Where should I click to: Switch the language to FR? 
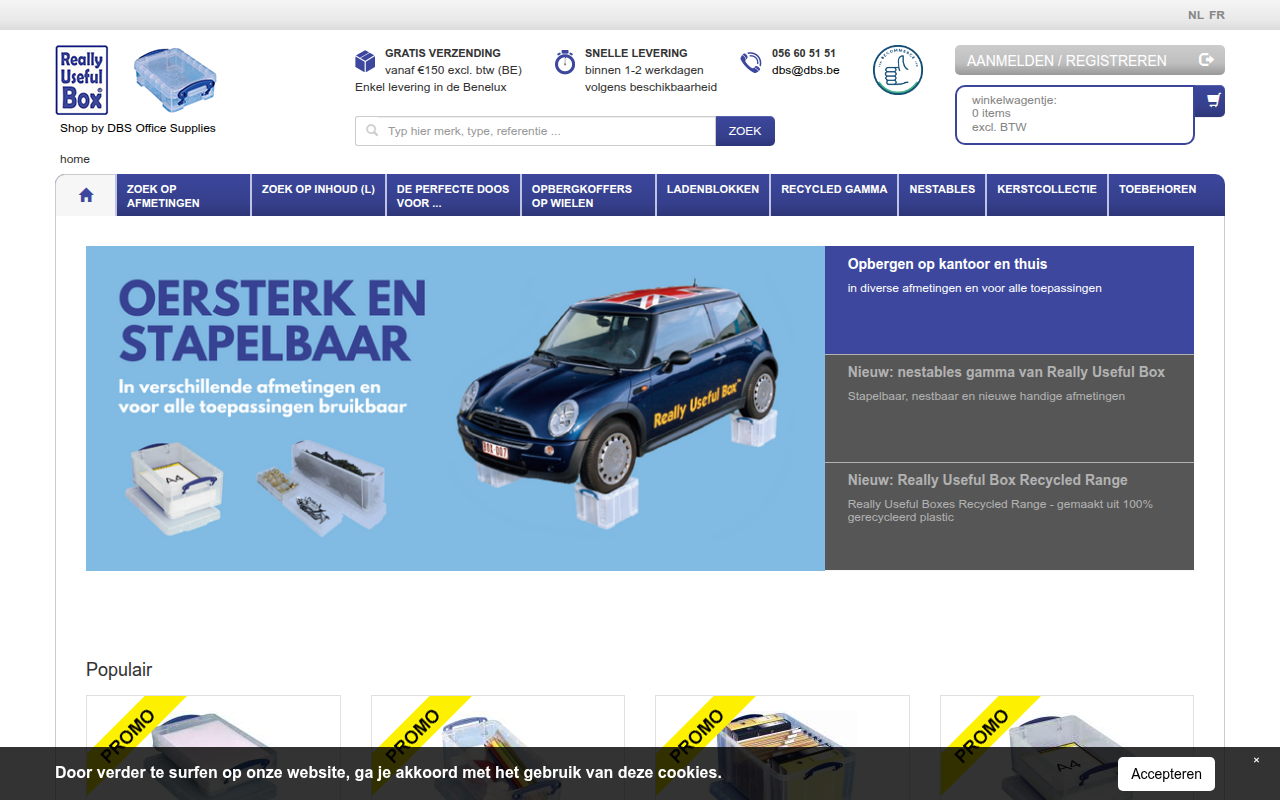pos(1217,15)
